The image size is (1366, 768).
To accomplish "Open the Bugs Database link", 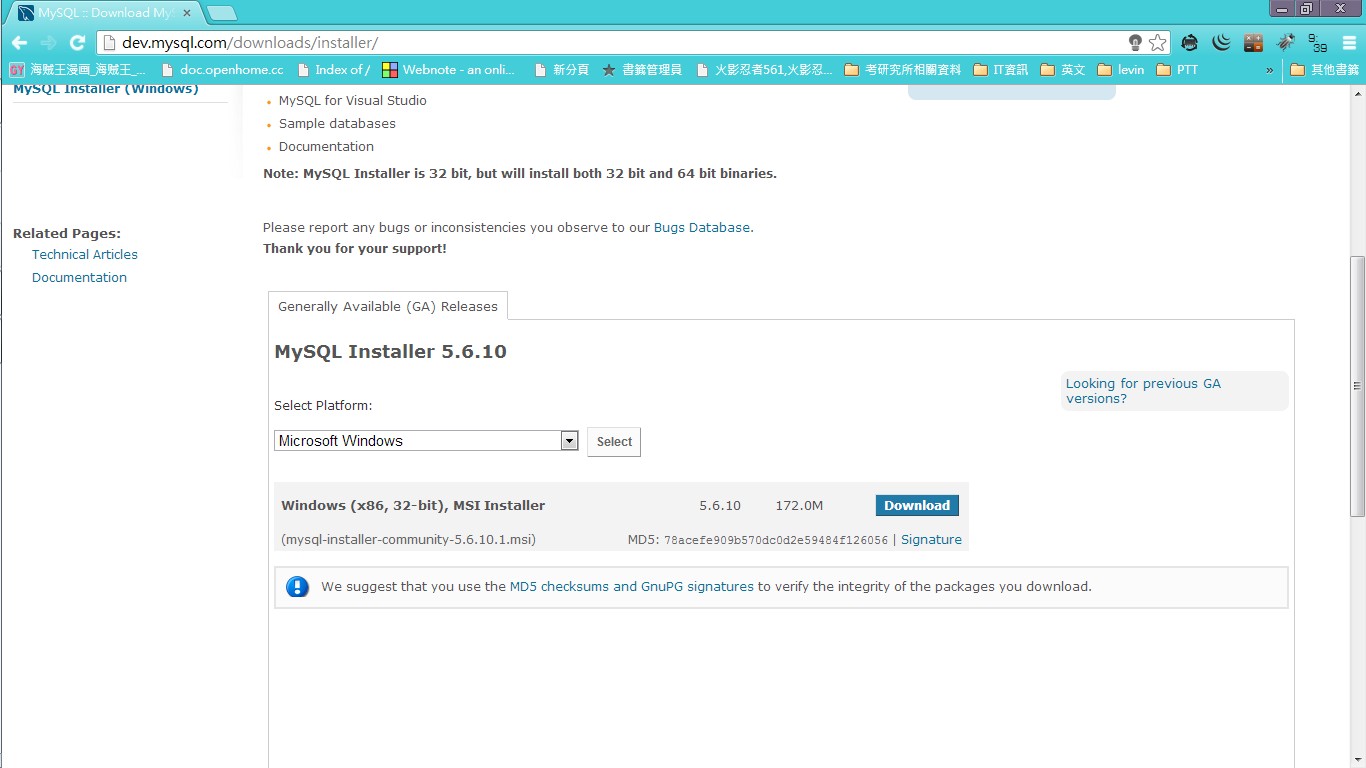I will point(702,228).
